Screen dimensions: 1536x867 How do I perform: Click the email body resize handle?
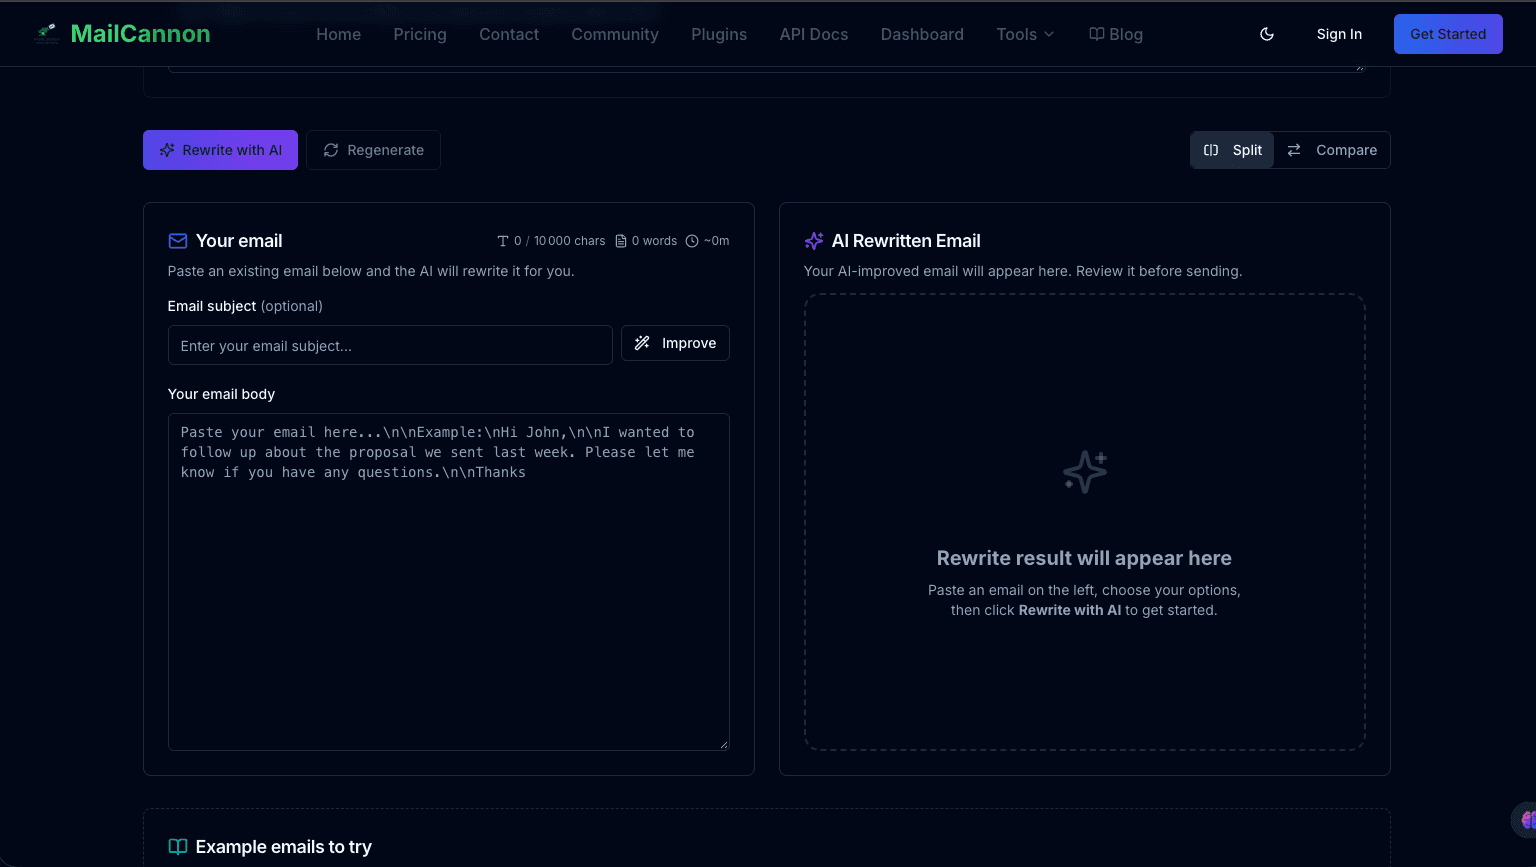(724, 745)
